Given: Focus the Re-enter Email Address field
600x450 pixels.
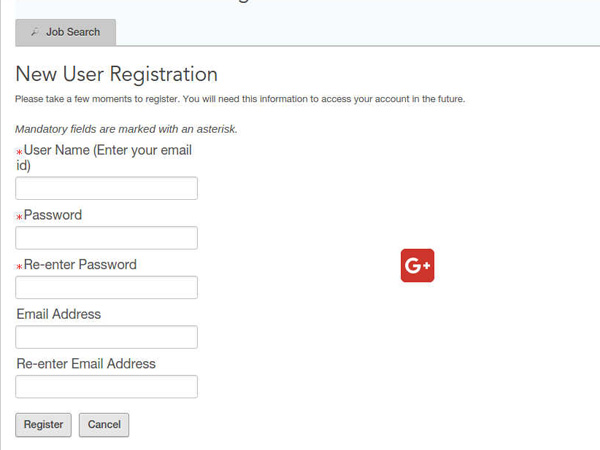Looking at the screenshot, I should (x=106, y=386).
